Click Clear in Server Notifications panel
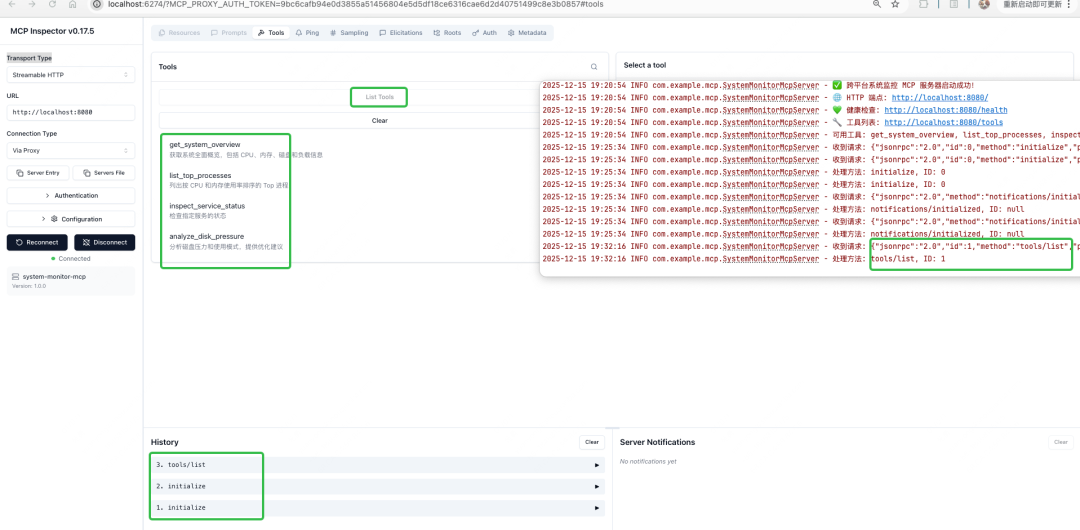This screenshot has height=530, width=1080. (1061, 442)
